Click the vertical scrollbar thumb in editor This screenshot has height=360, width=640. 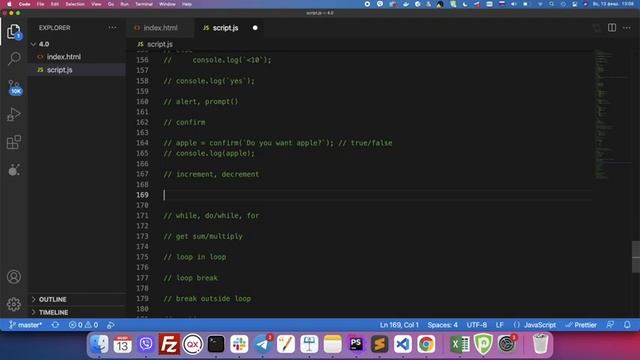coord(636,257)
